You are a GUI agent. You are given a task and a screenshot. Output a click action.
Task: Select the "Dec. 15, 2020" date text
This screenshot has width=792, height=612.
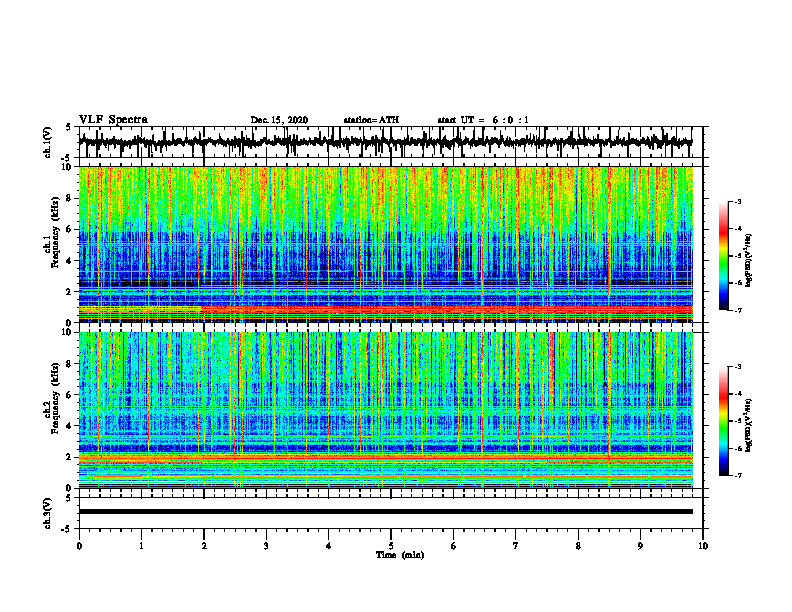(x=279, y=120)
